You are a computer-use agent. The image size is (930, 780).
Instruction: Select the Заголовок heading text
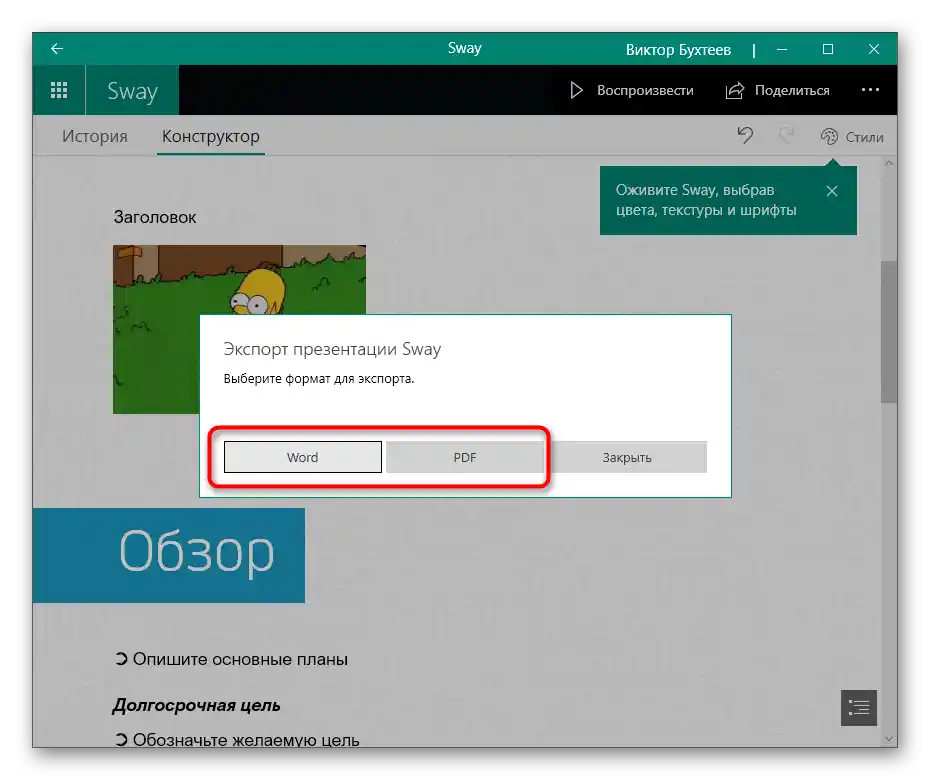(x=155, y=217)
